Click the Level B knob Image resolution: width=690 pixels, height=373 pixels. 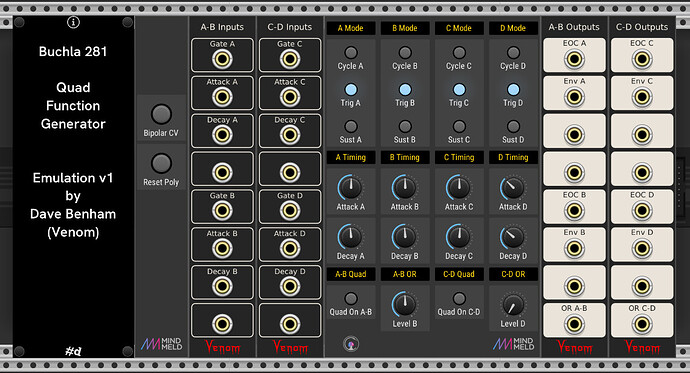click(x=405, y=304)
